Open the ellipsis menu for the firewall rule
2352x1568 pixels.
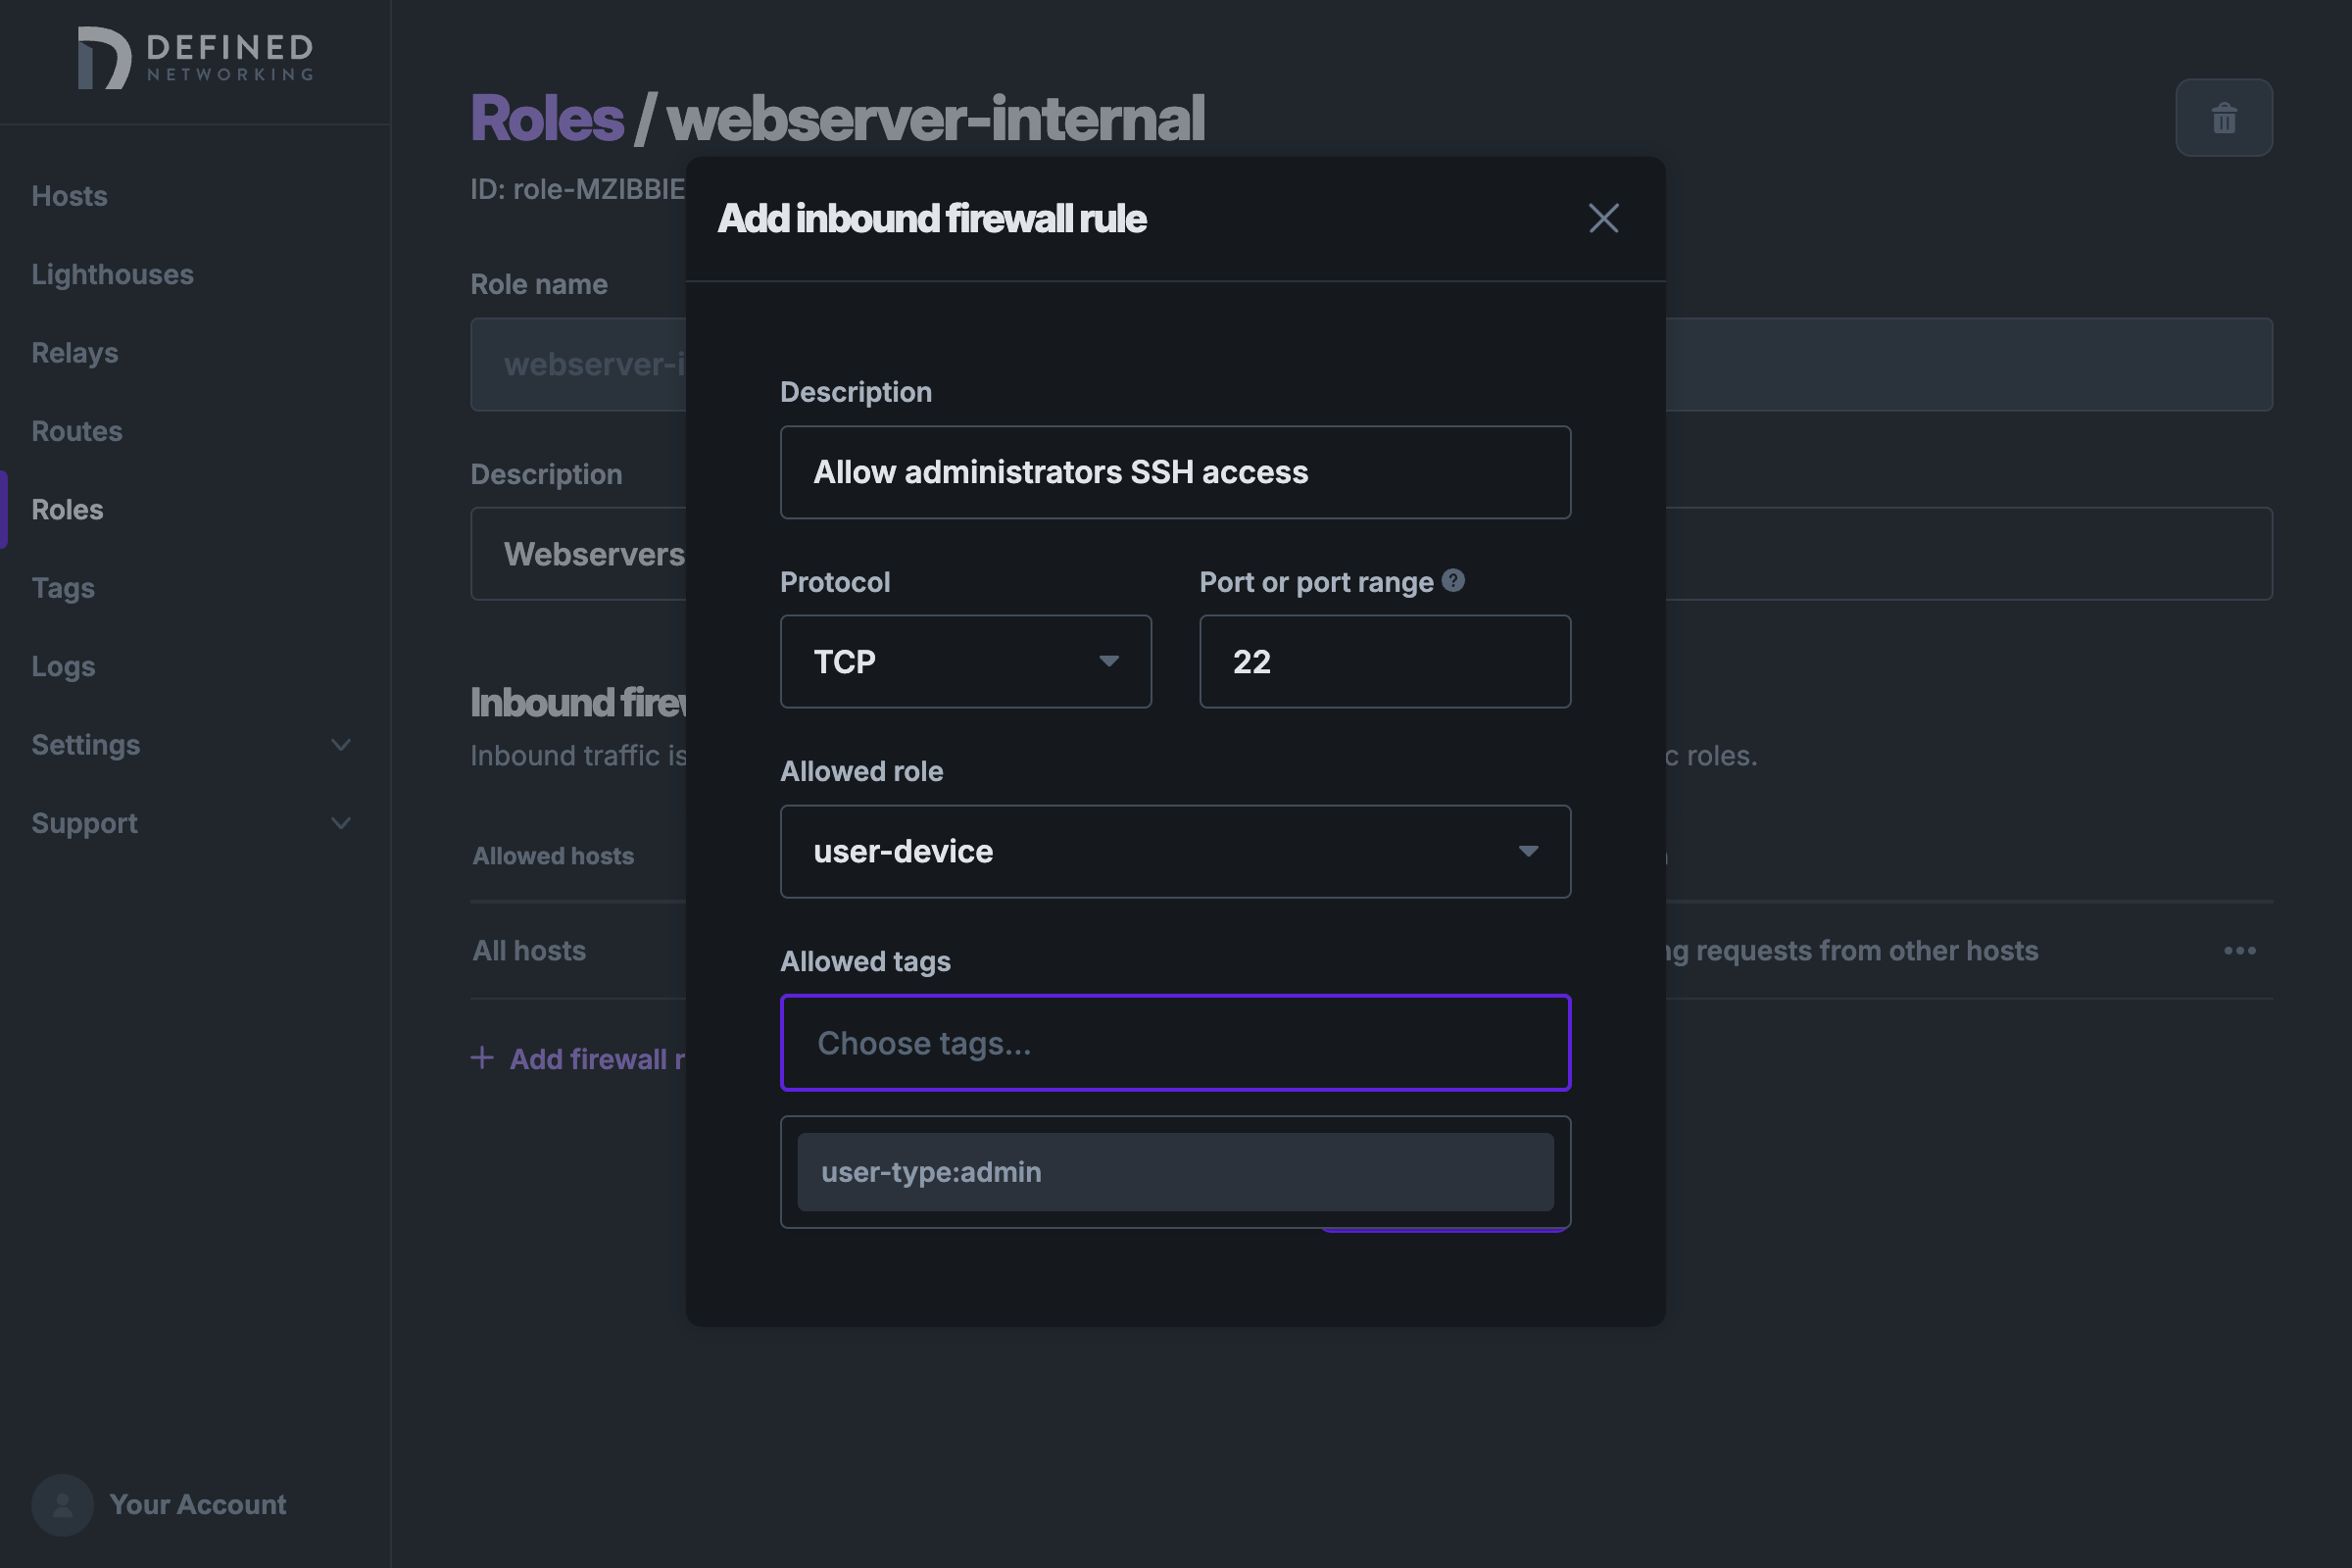pos(2240,950)
